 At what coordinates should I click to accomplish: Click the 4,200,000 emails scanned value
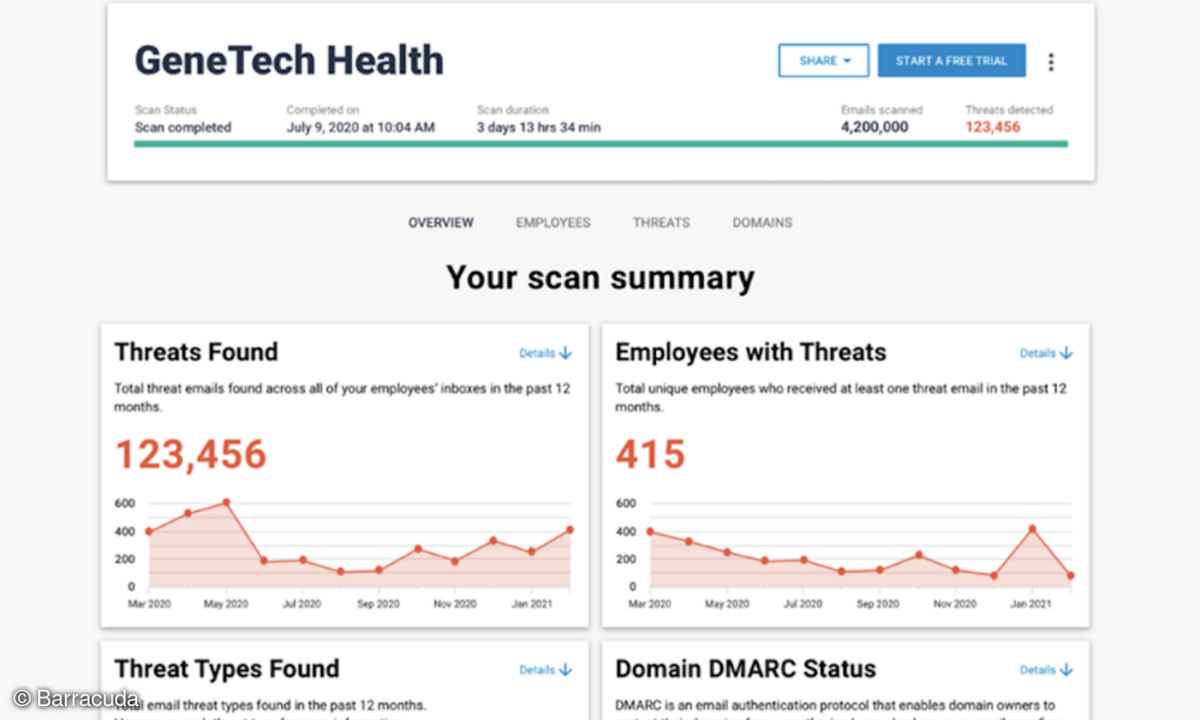coord(875,127)
